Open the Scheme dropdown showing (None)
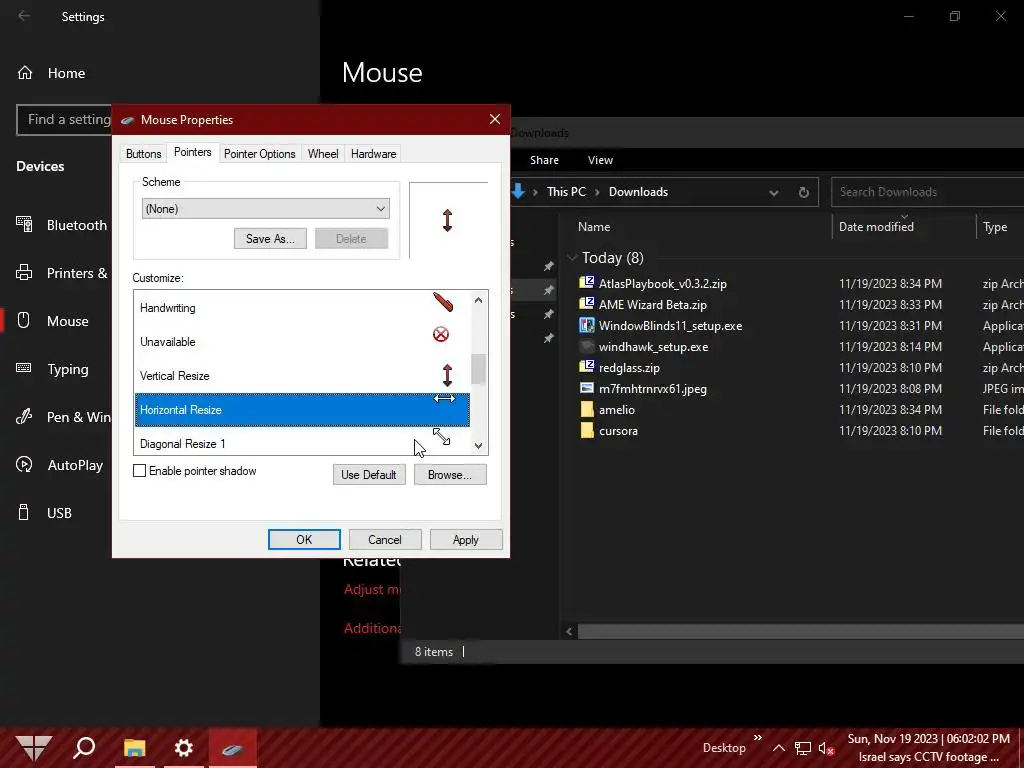The image size is (1024, 768). tap(266, 208)
